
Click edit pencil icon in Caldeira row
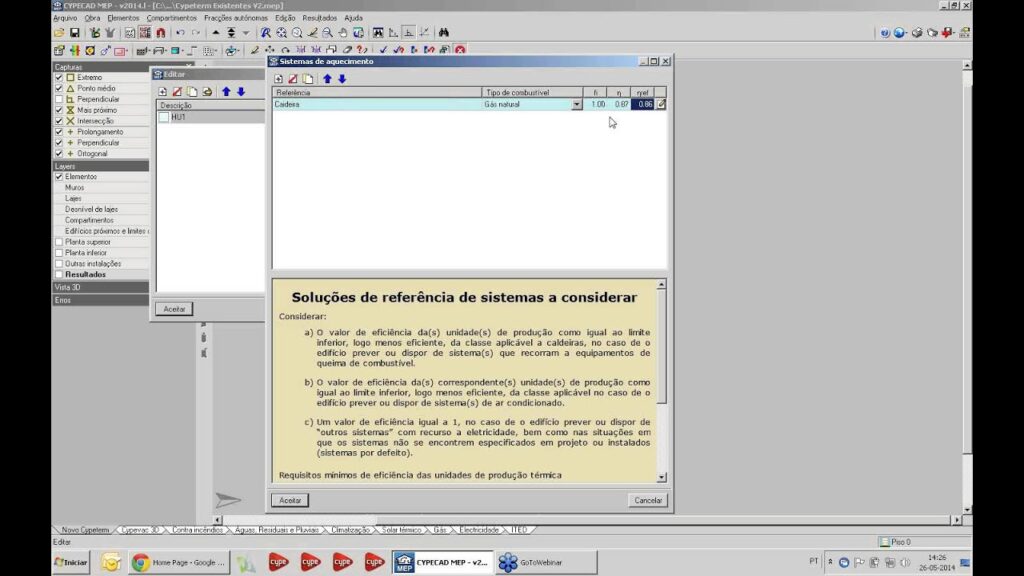[x=661, y=104]
